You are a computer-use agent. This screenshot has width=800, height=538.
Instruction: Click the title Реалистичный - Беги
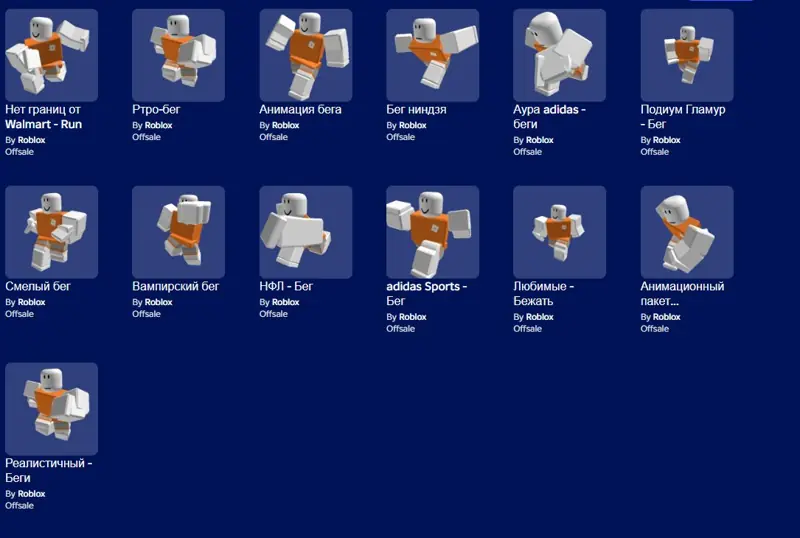tap(48, 471)
